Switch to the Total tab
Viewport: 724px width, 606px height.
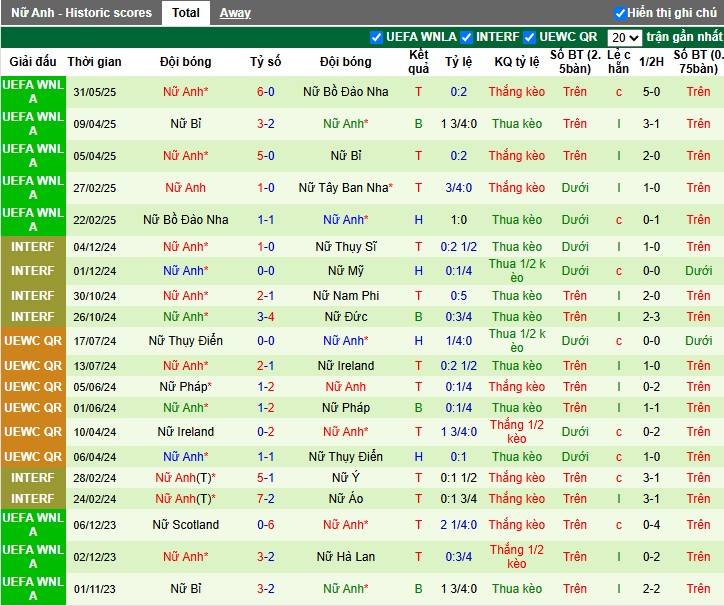[186, 12]
